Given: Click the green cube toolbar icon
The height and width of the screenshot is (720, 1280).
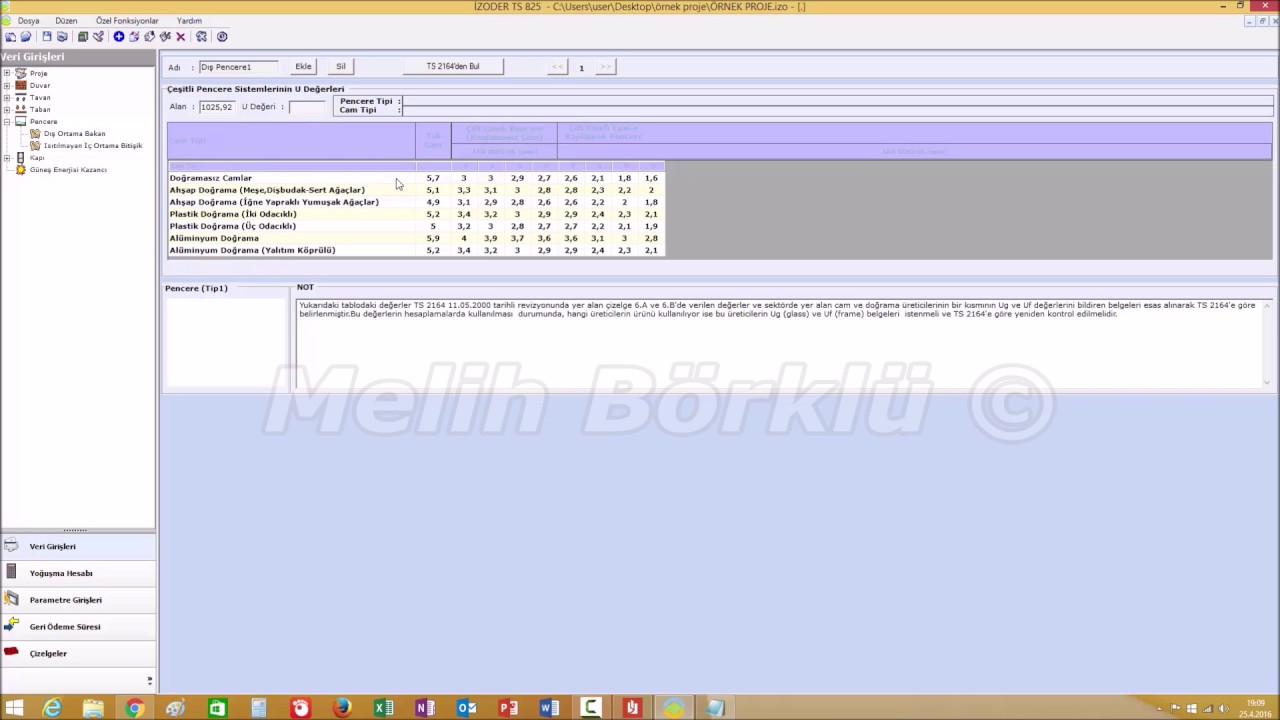Looking at the screenshot, I should point(83,37).
